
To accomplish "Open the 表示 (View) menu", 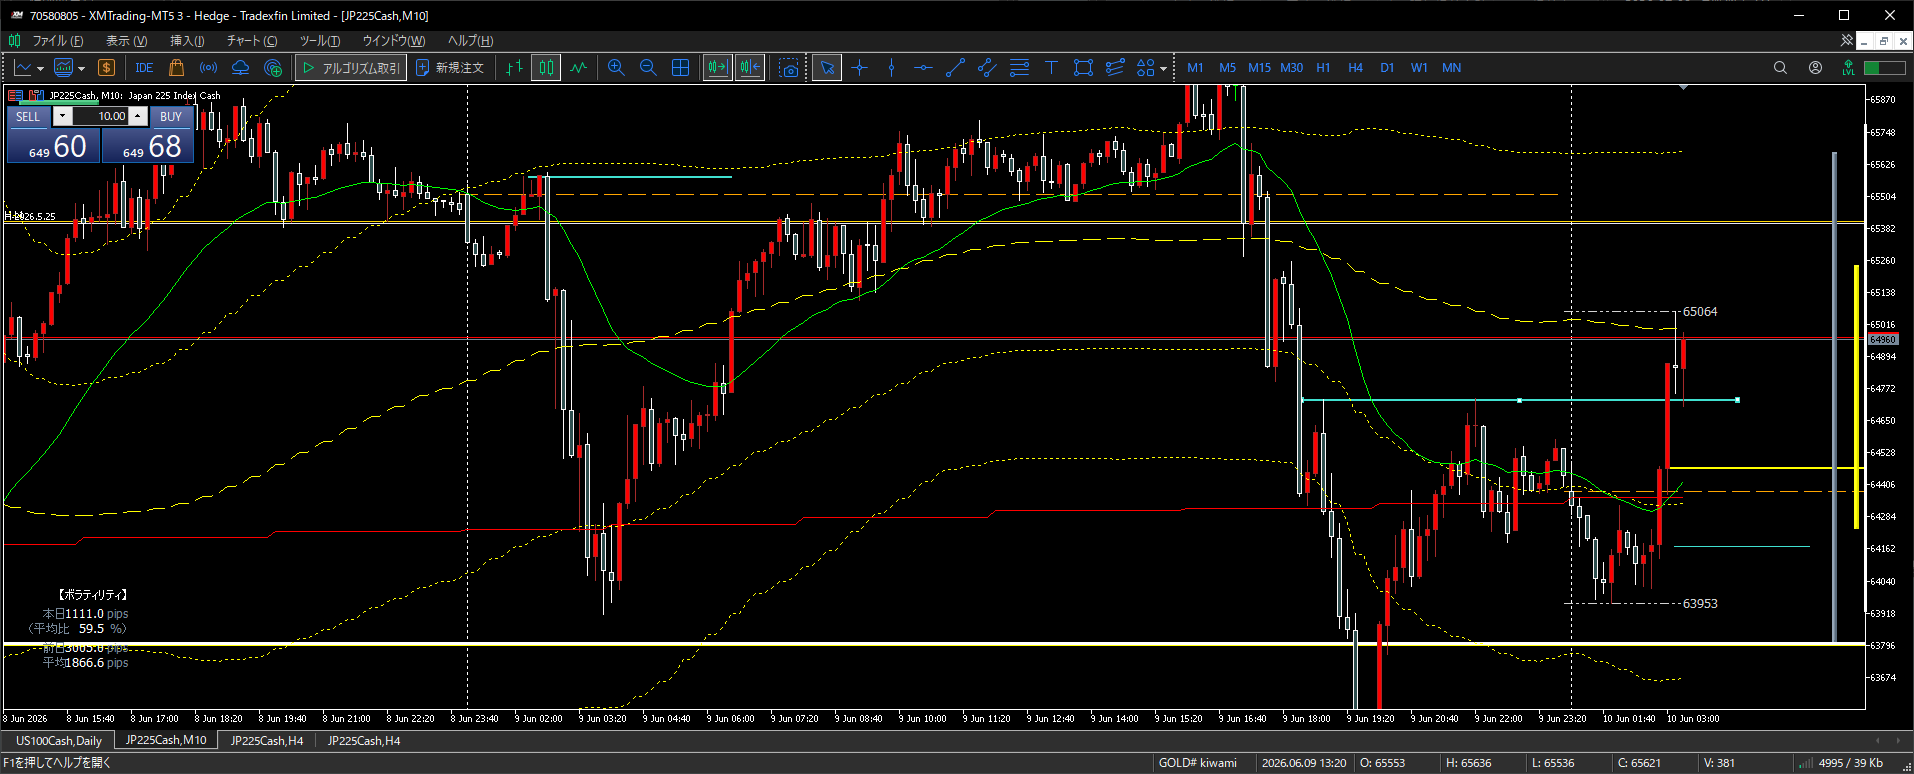I will tap(126, 41).
